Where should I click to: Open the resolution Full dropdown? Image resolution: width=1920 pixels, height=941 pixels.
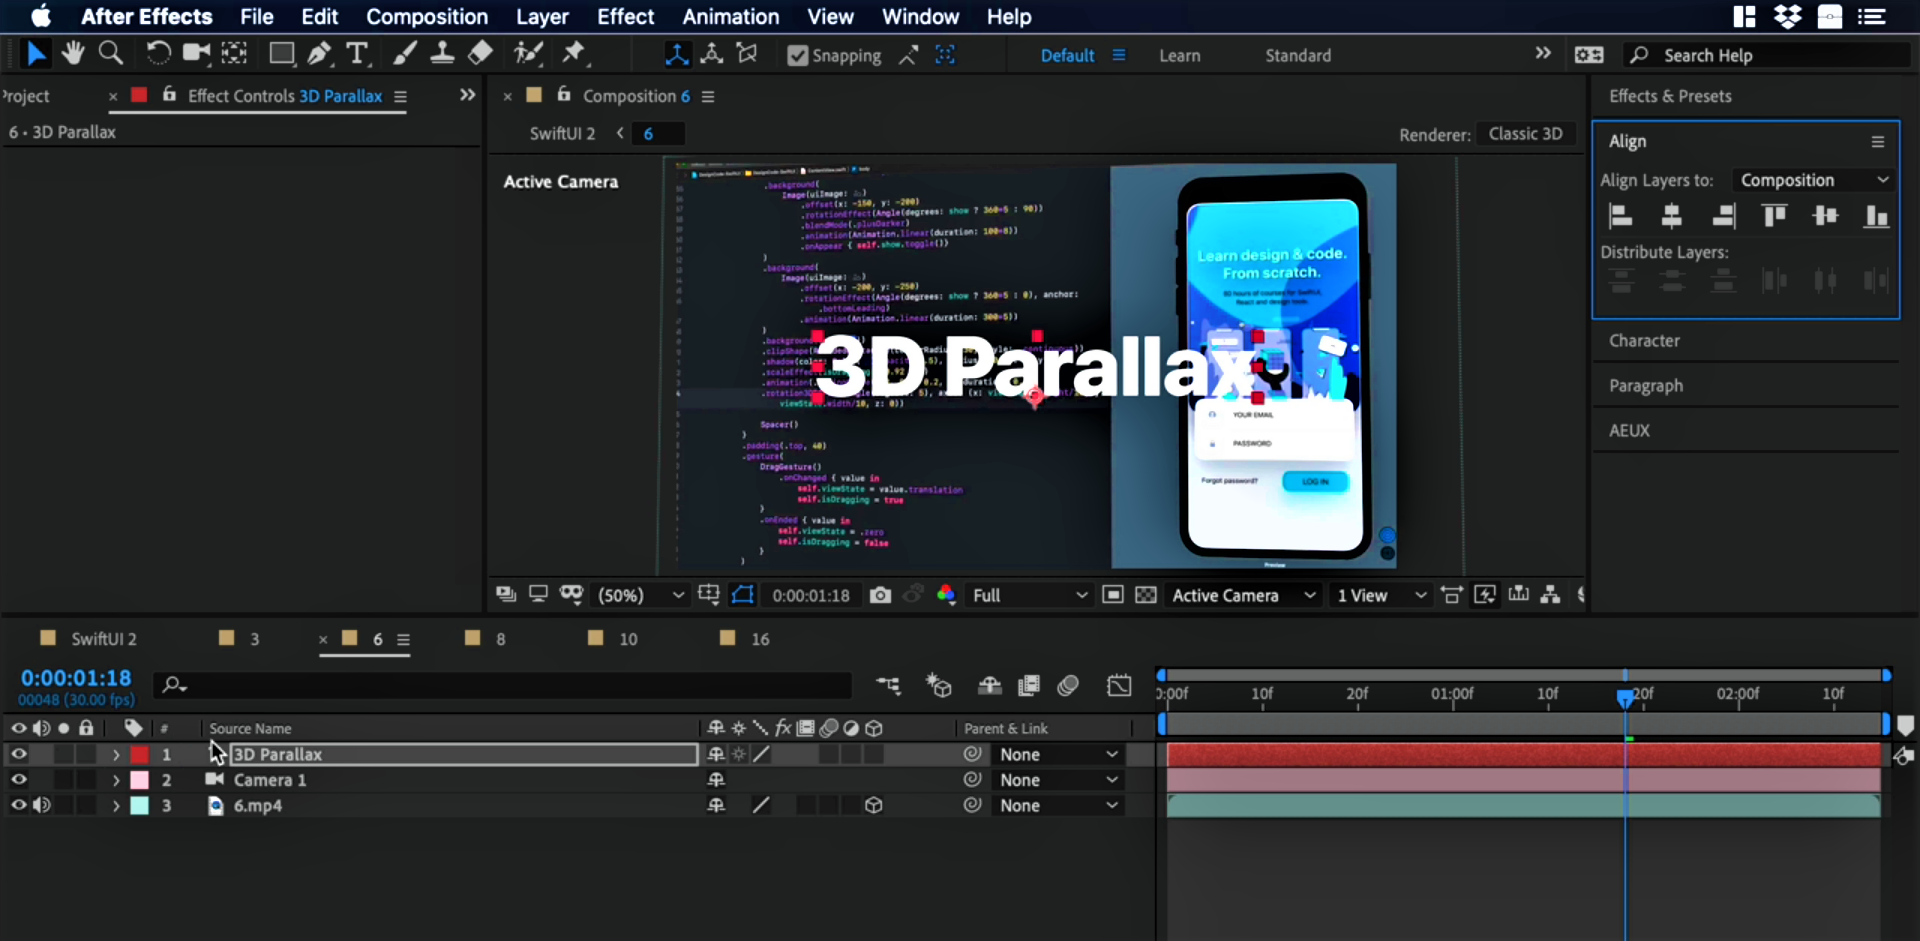point(1029,595)
